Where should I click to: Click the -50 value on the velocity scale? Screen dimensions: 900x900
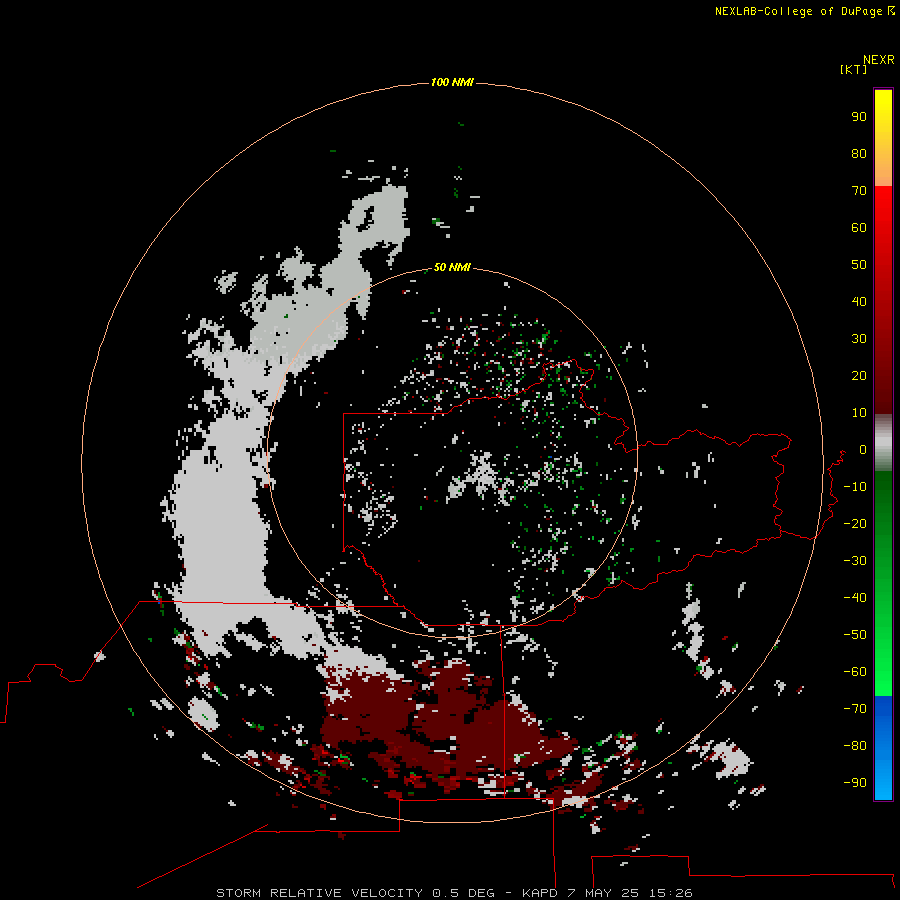[x=855, y=635]
